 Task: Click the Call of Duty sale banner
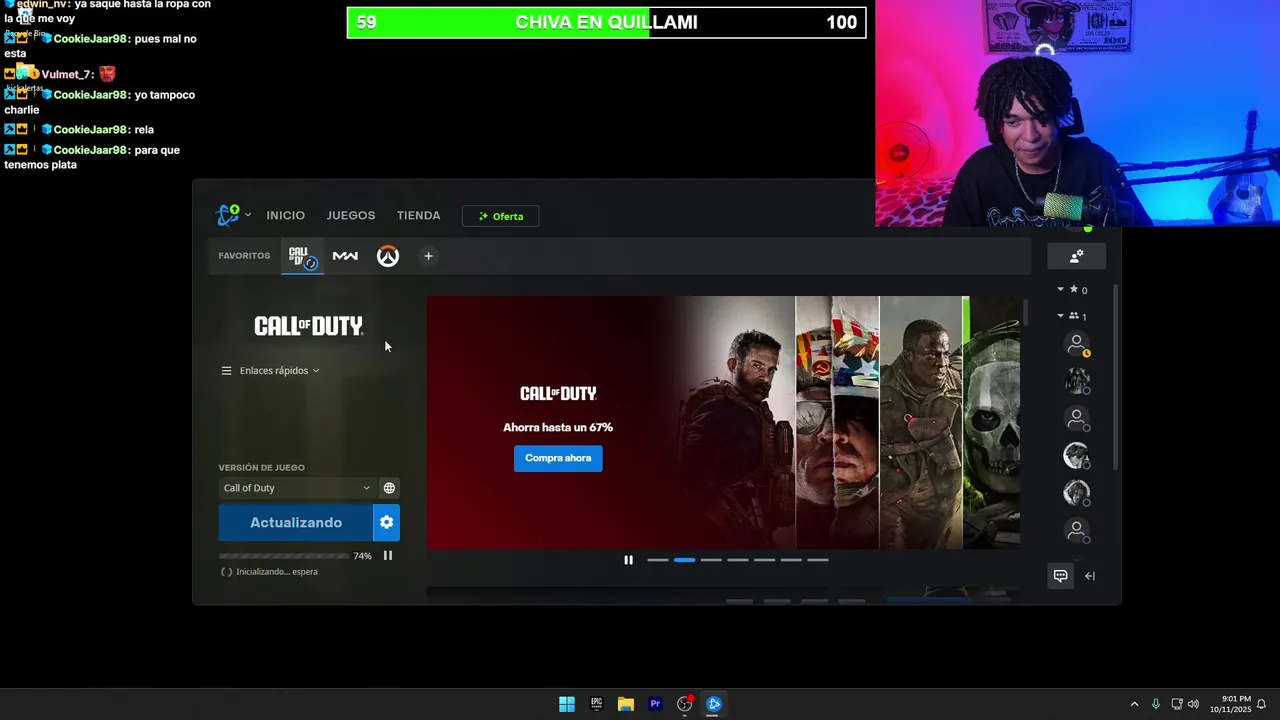[x=723, y=422]
